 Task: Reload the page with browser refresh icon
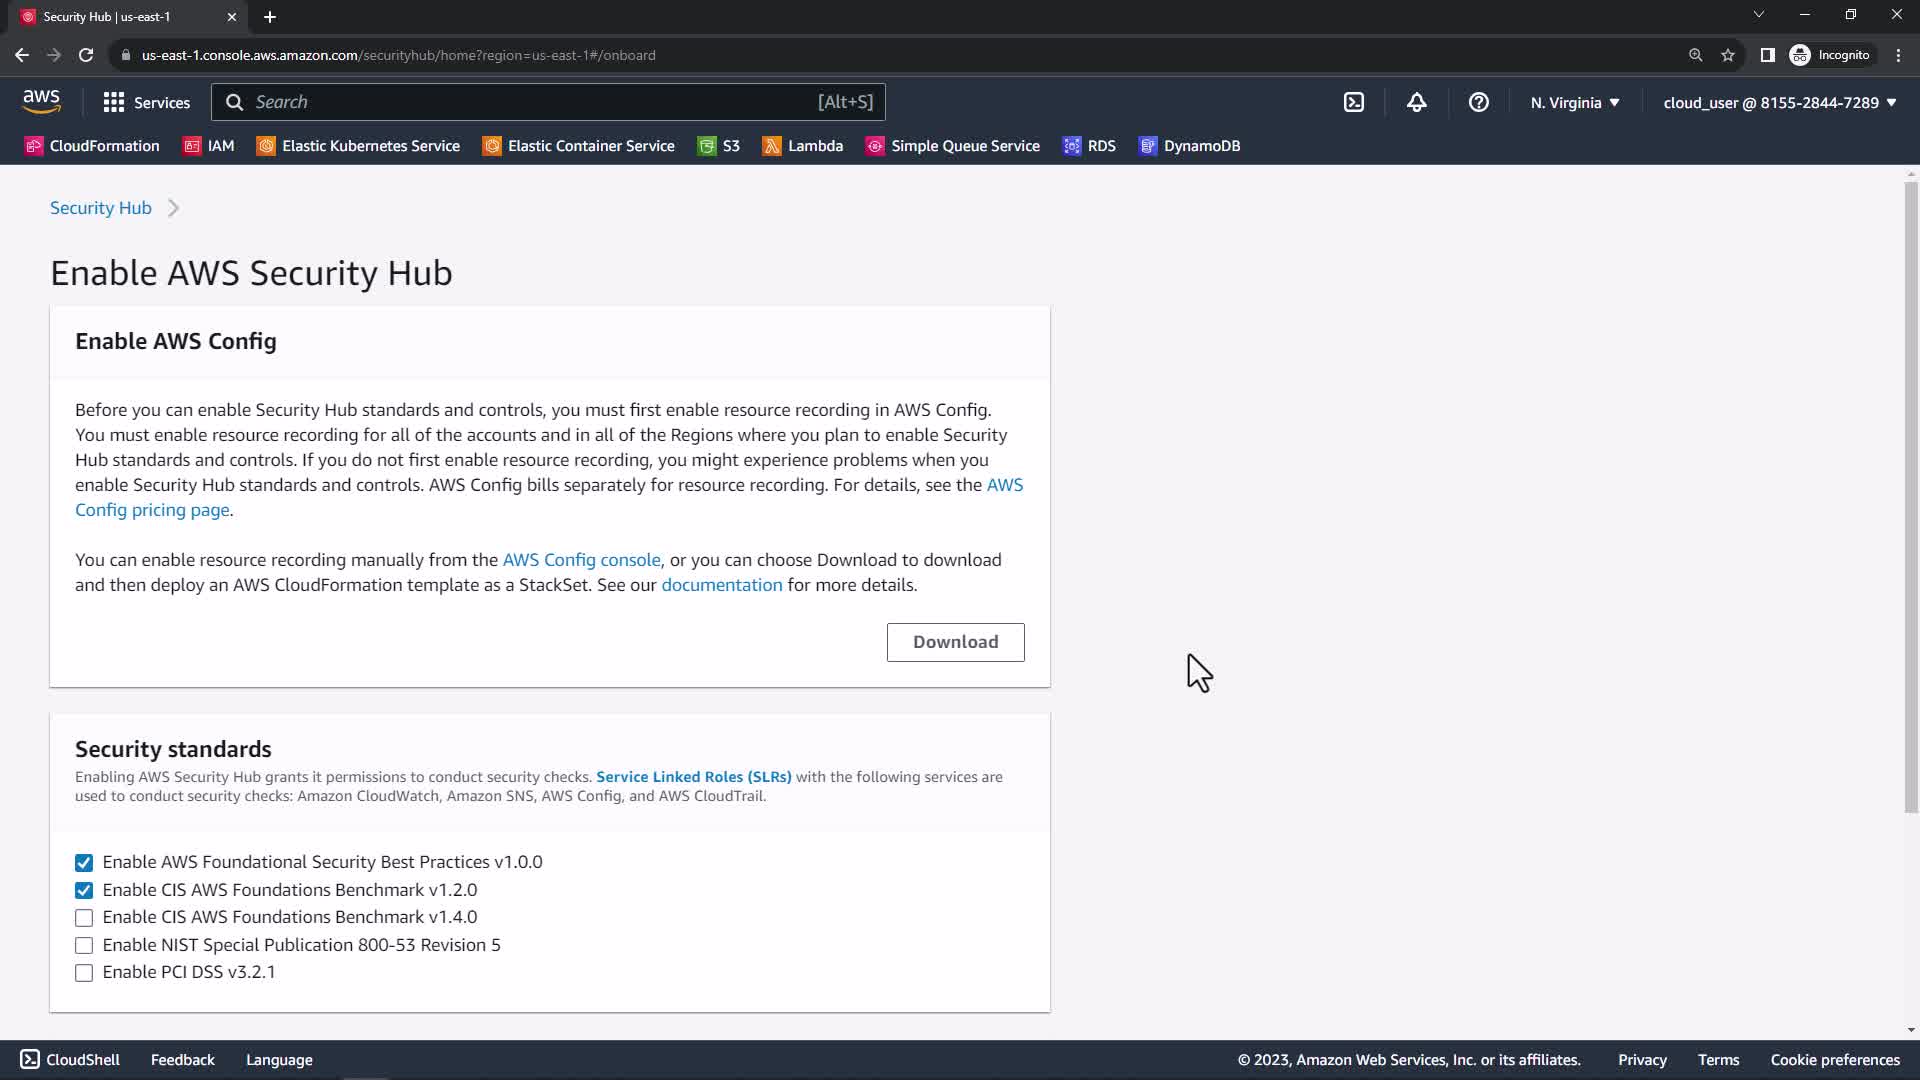tap(86, 55)
